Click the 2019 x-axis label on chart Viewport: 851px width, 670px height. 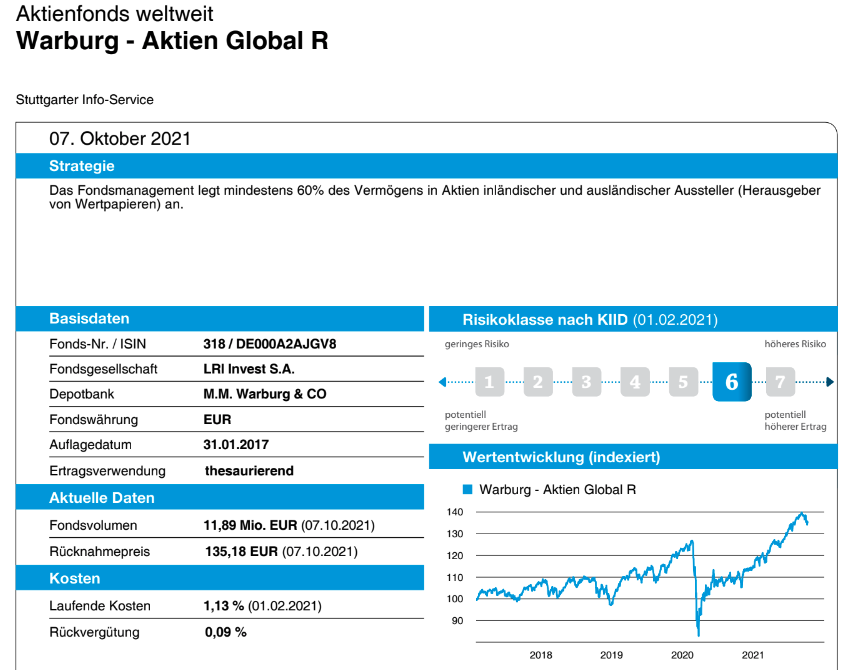point(612,655)
